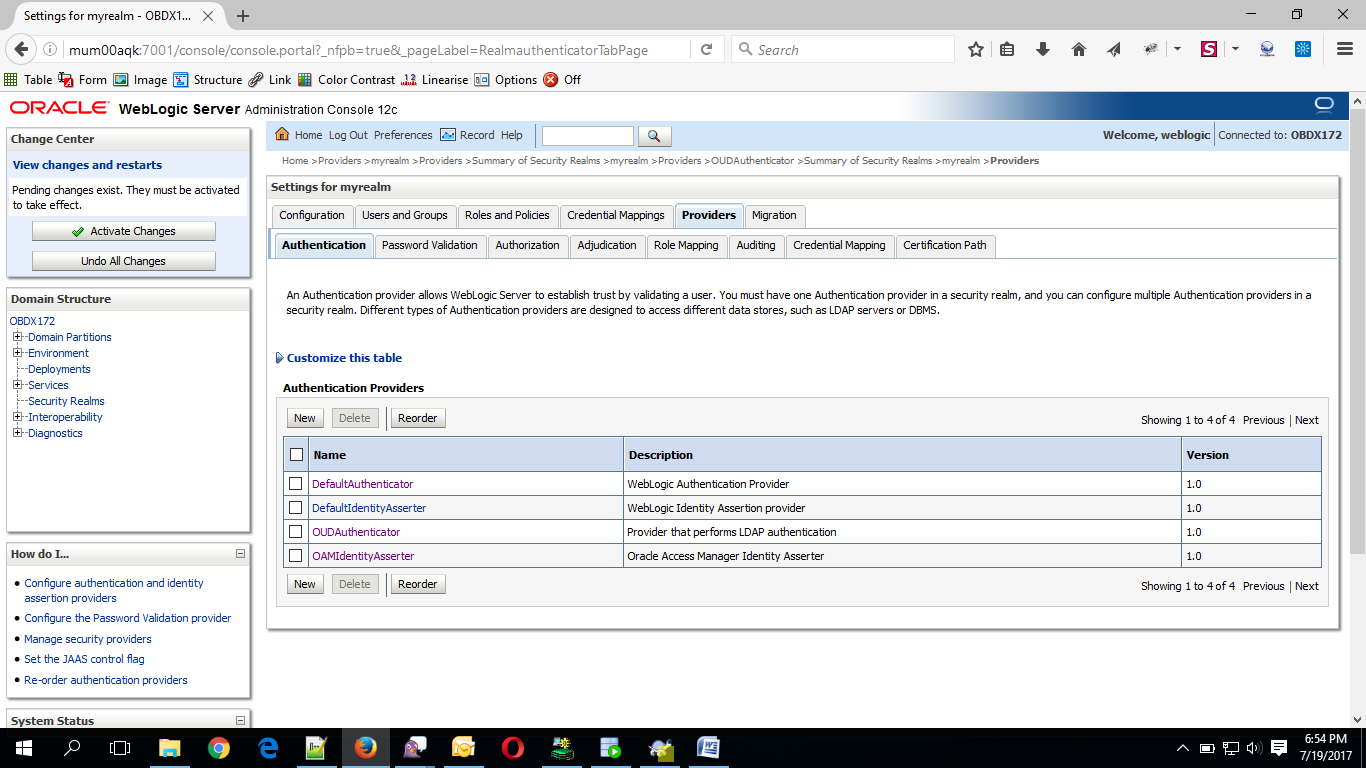The width and height of the screenshot is (1366, 768).
Task: Reload the page with the refresh icon
Action: click(x=706, y=49)
